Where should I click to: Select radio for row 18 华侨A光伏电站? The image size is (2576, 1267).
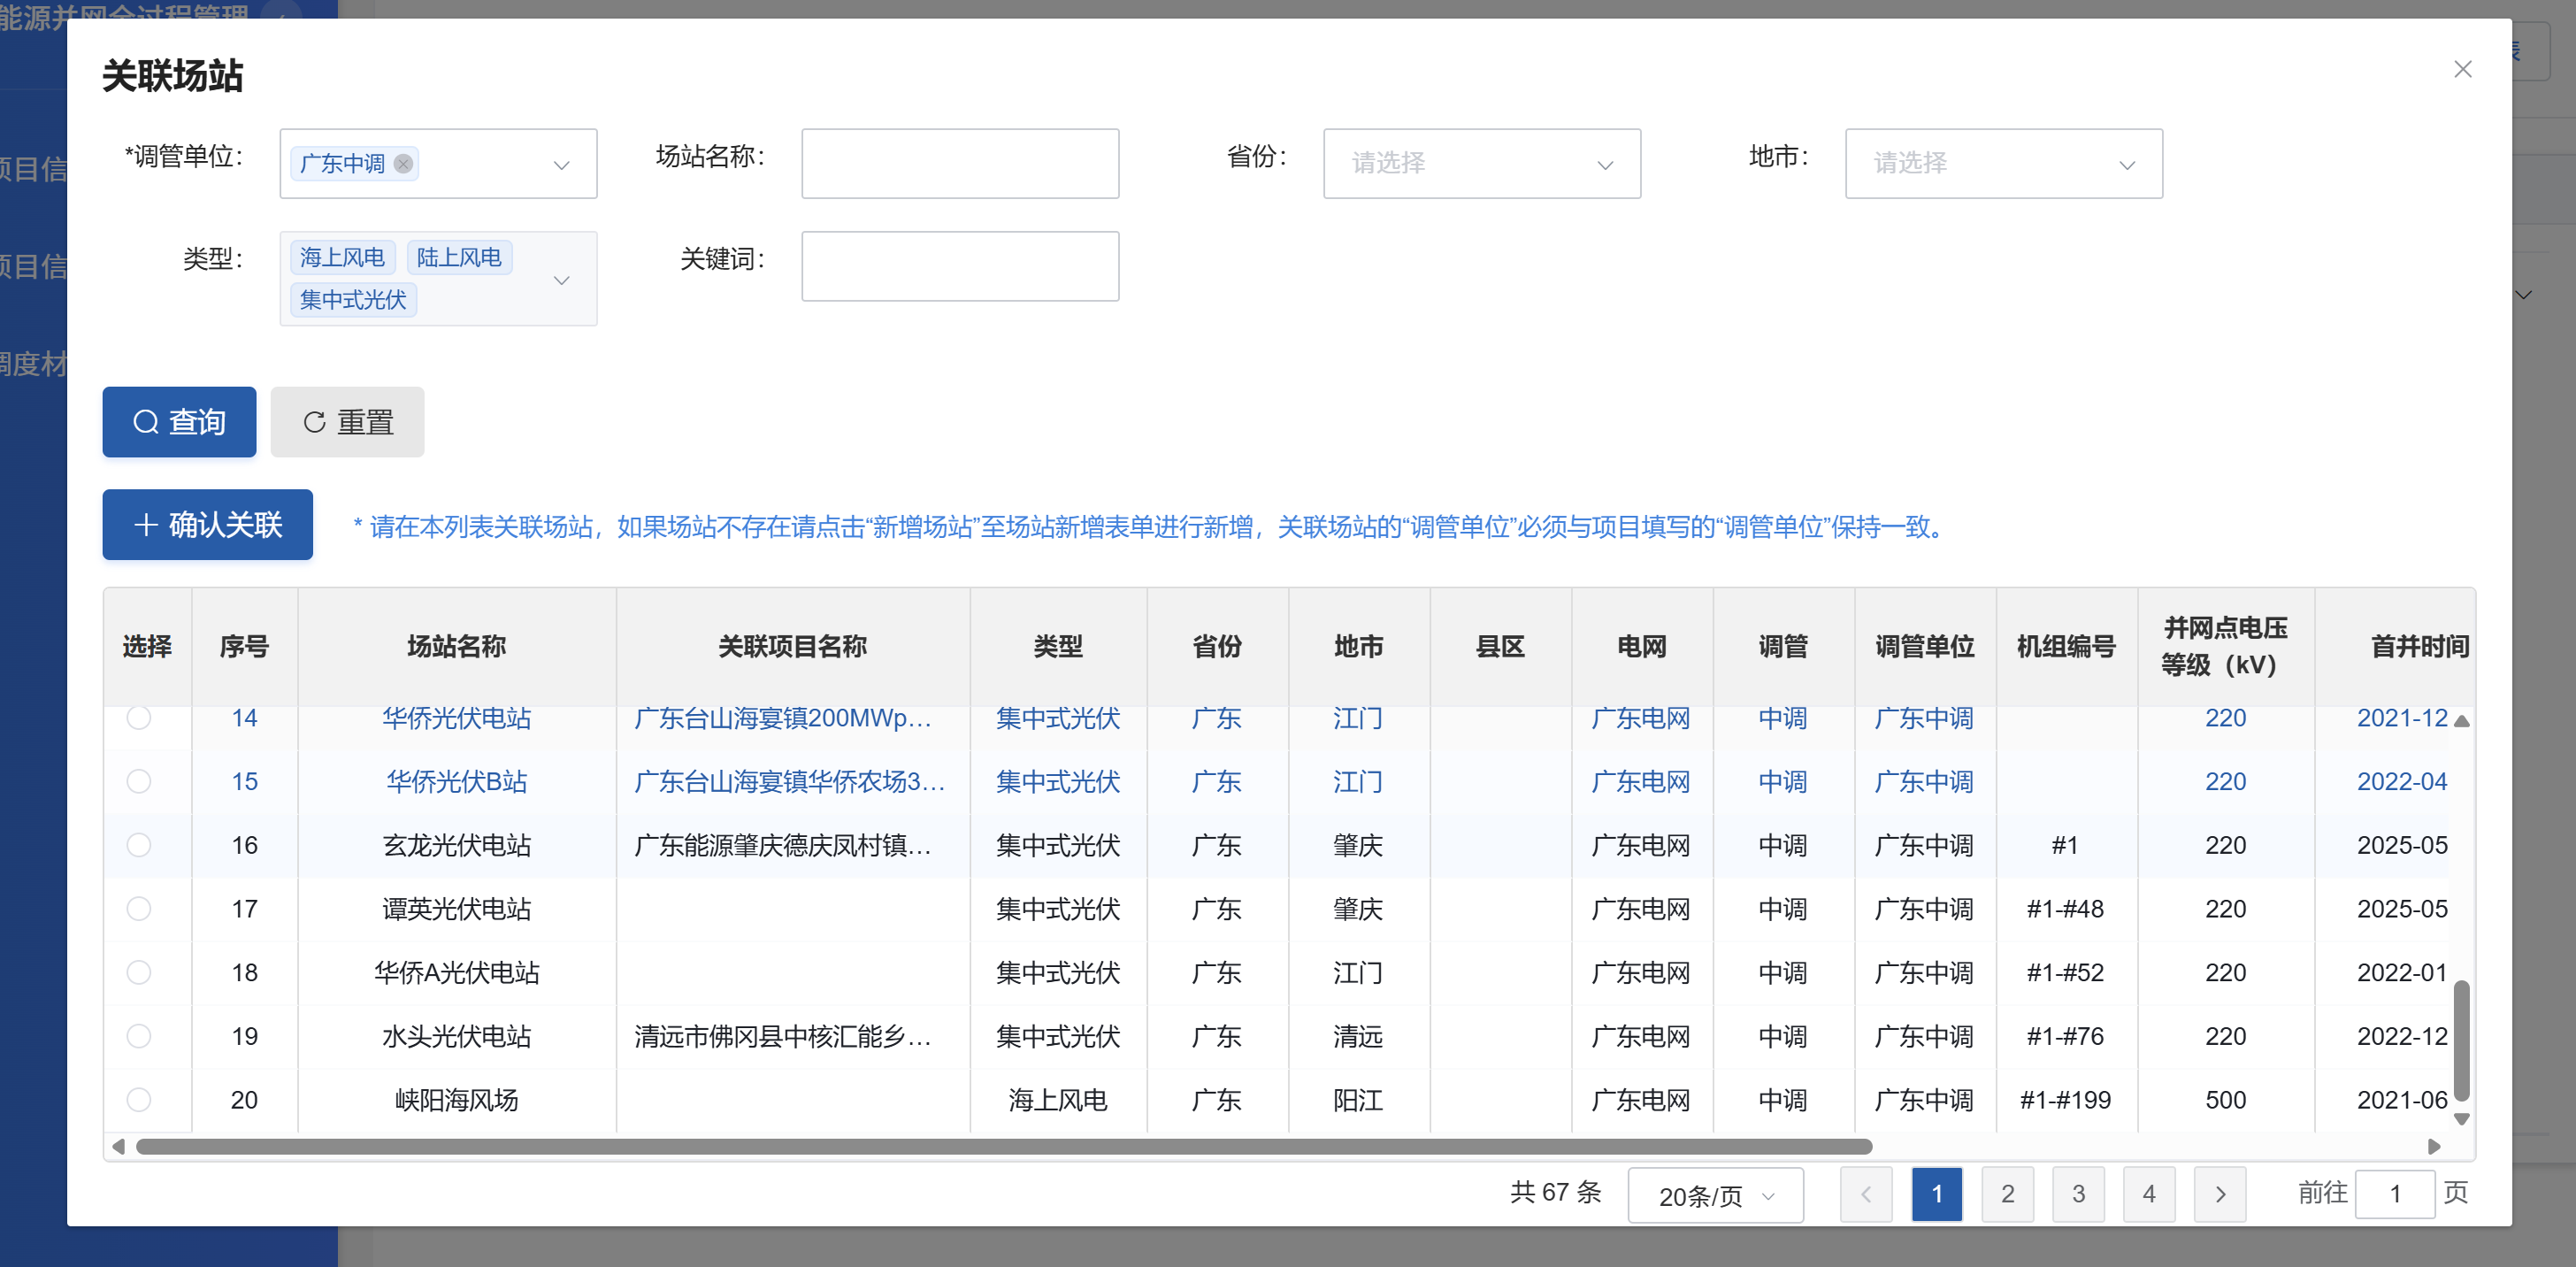pos(139,972)
